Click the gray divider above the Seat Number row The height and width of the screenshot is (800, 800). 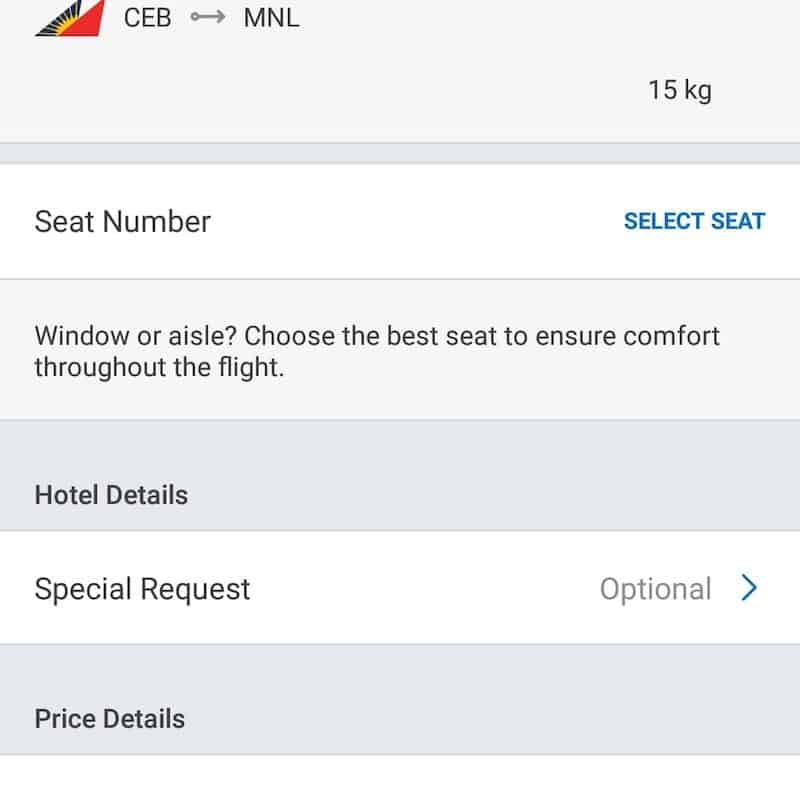400,153
